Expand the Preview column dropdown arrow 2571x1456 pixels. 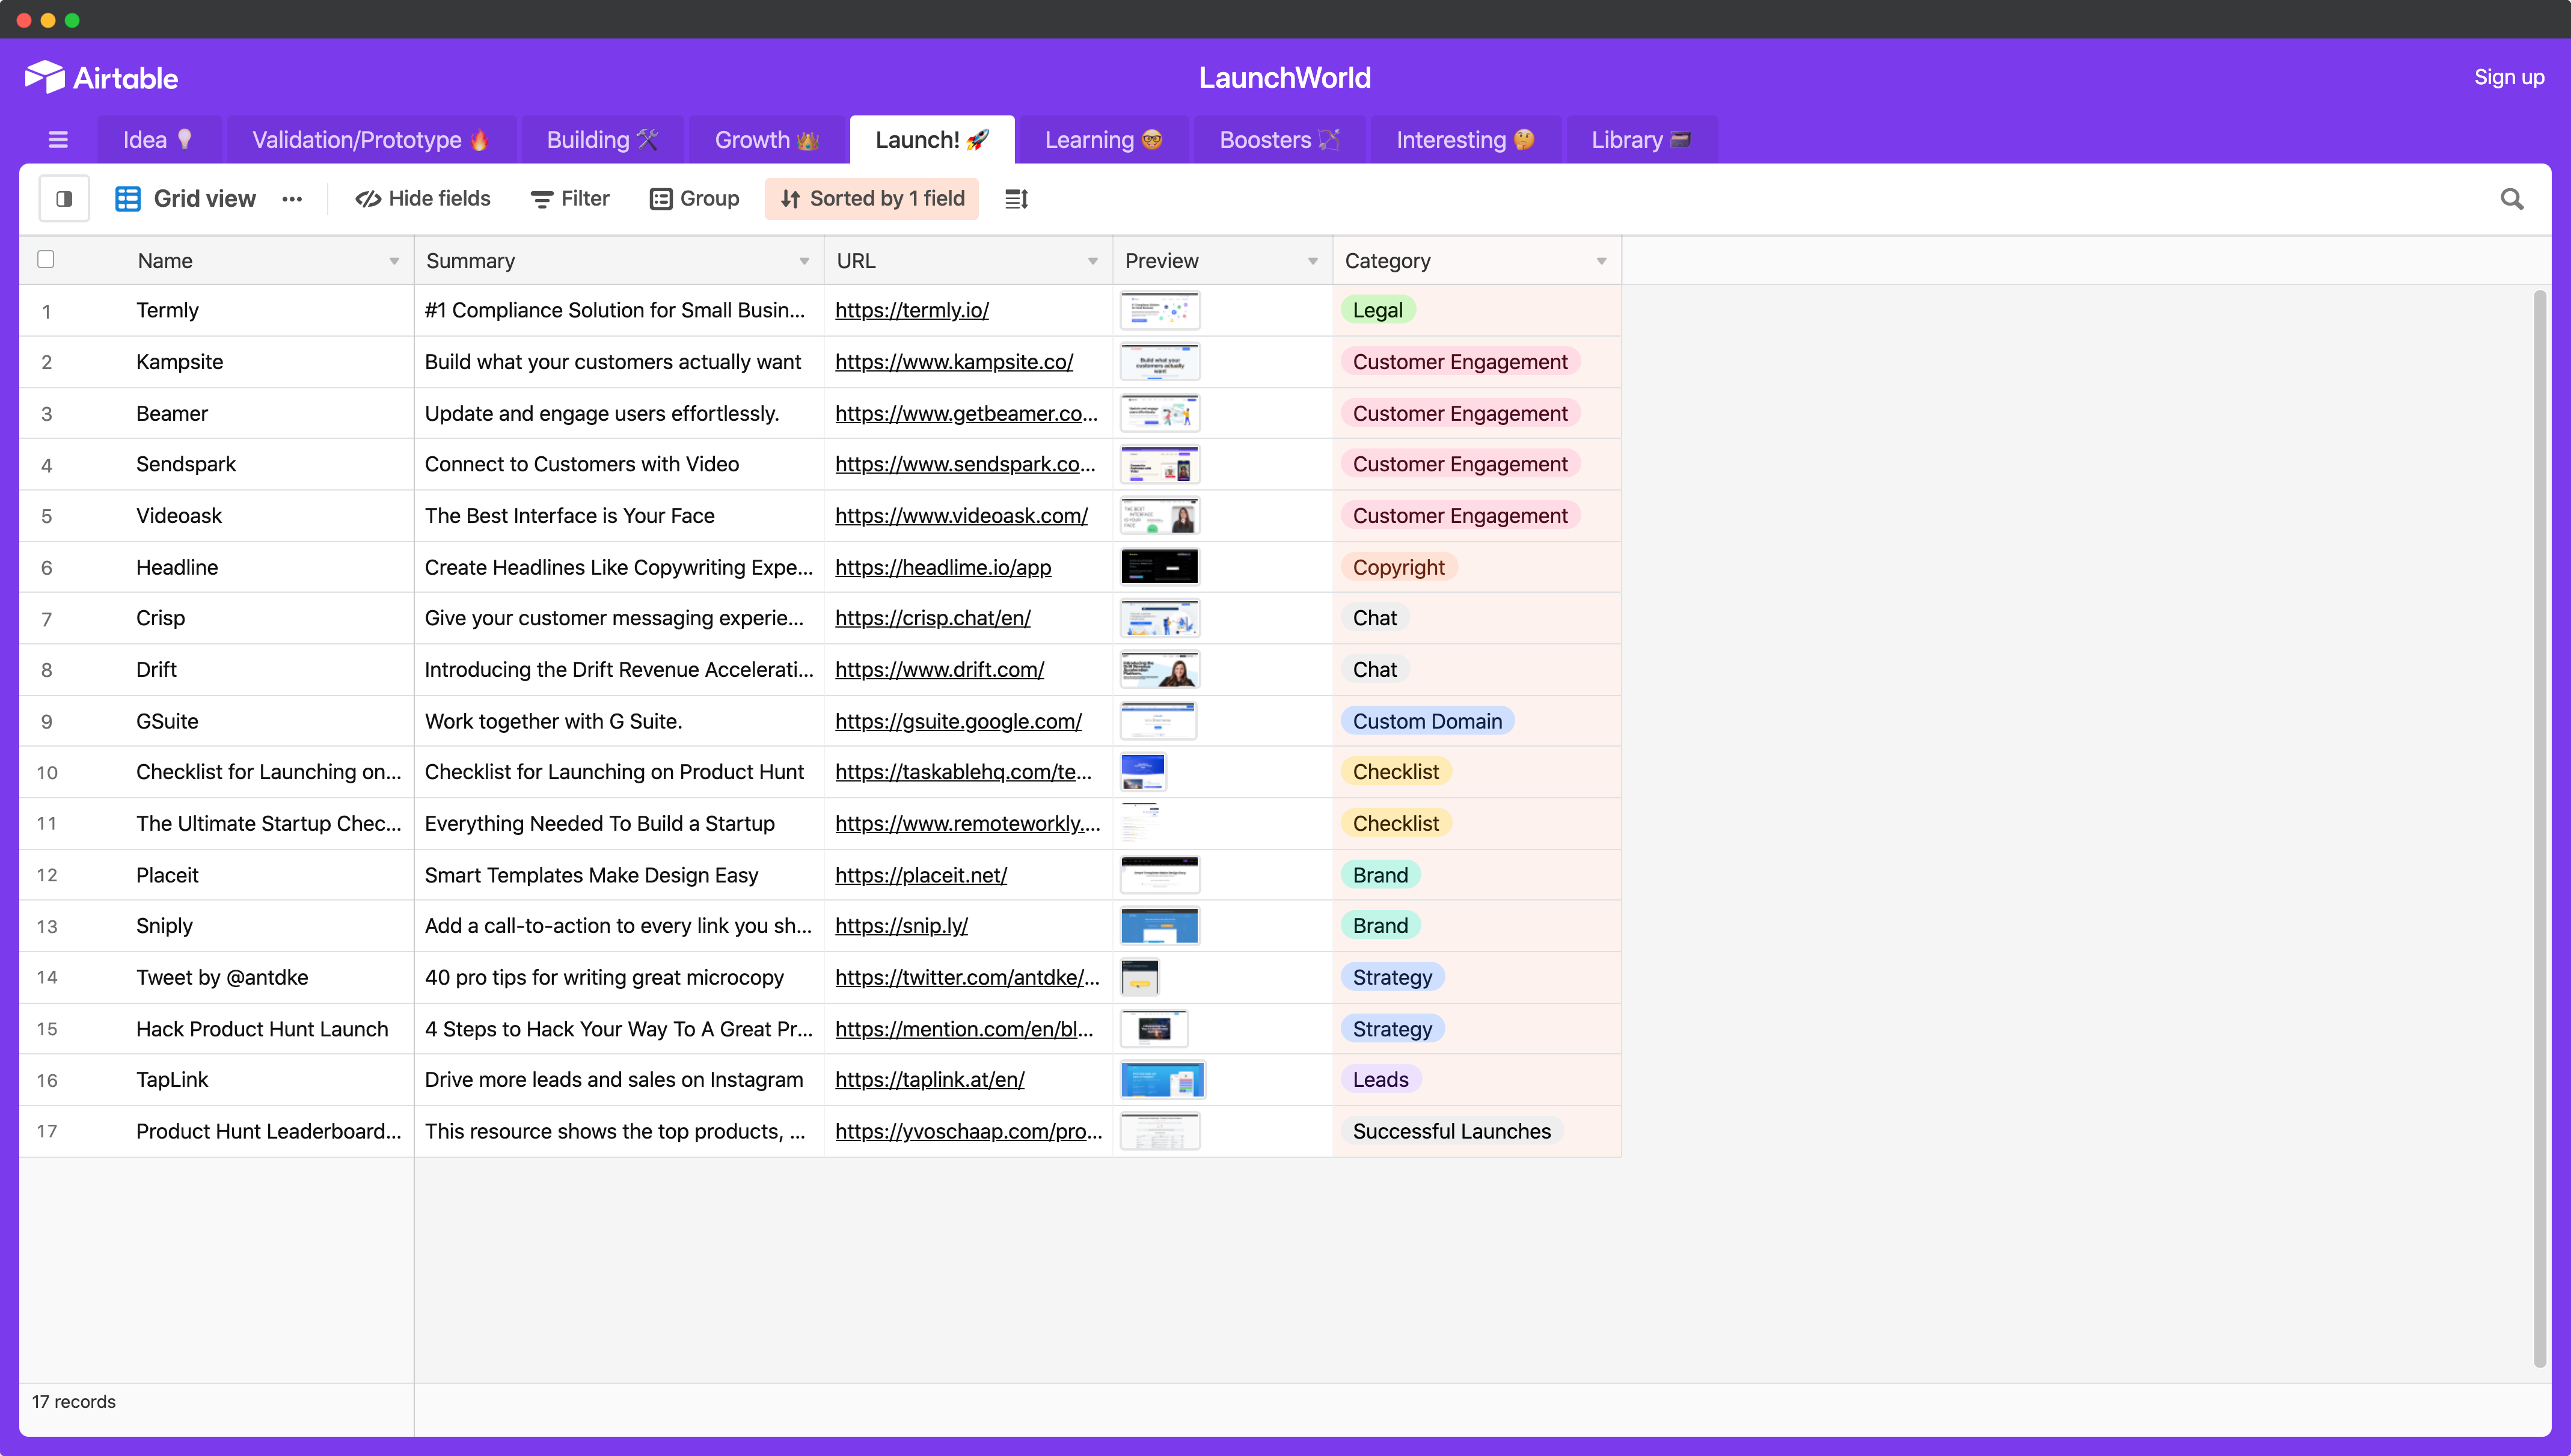pos(1313,261)
